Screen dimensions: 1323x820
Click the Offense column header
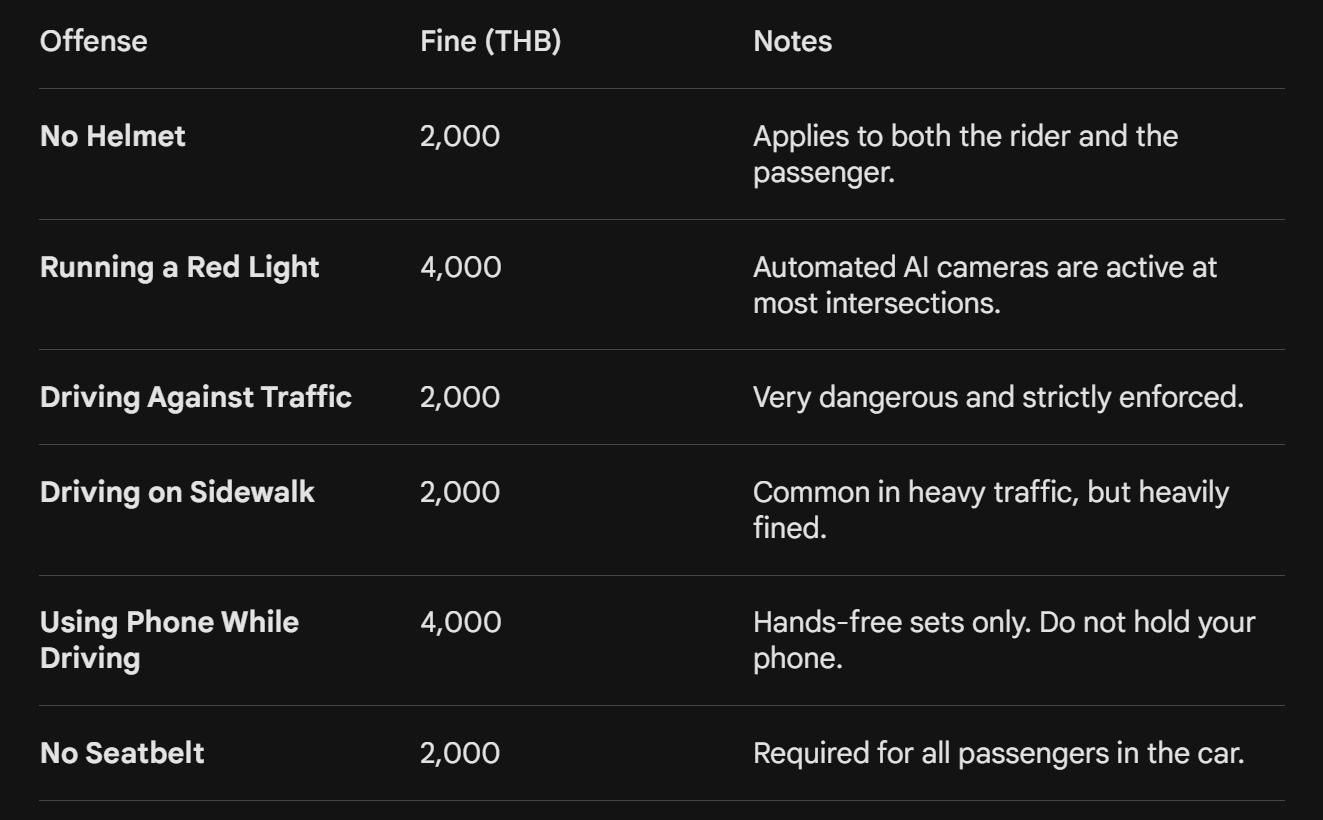[93, 42]
